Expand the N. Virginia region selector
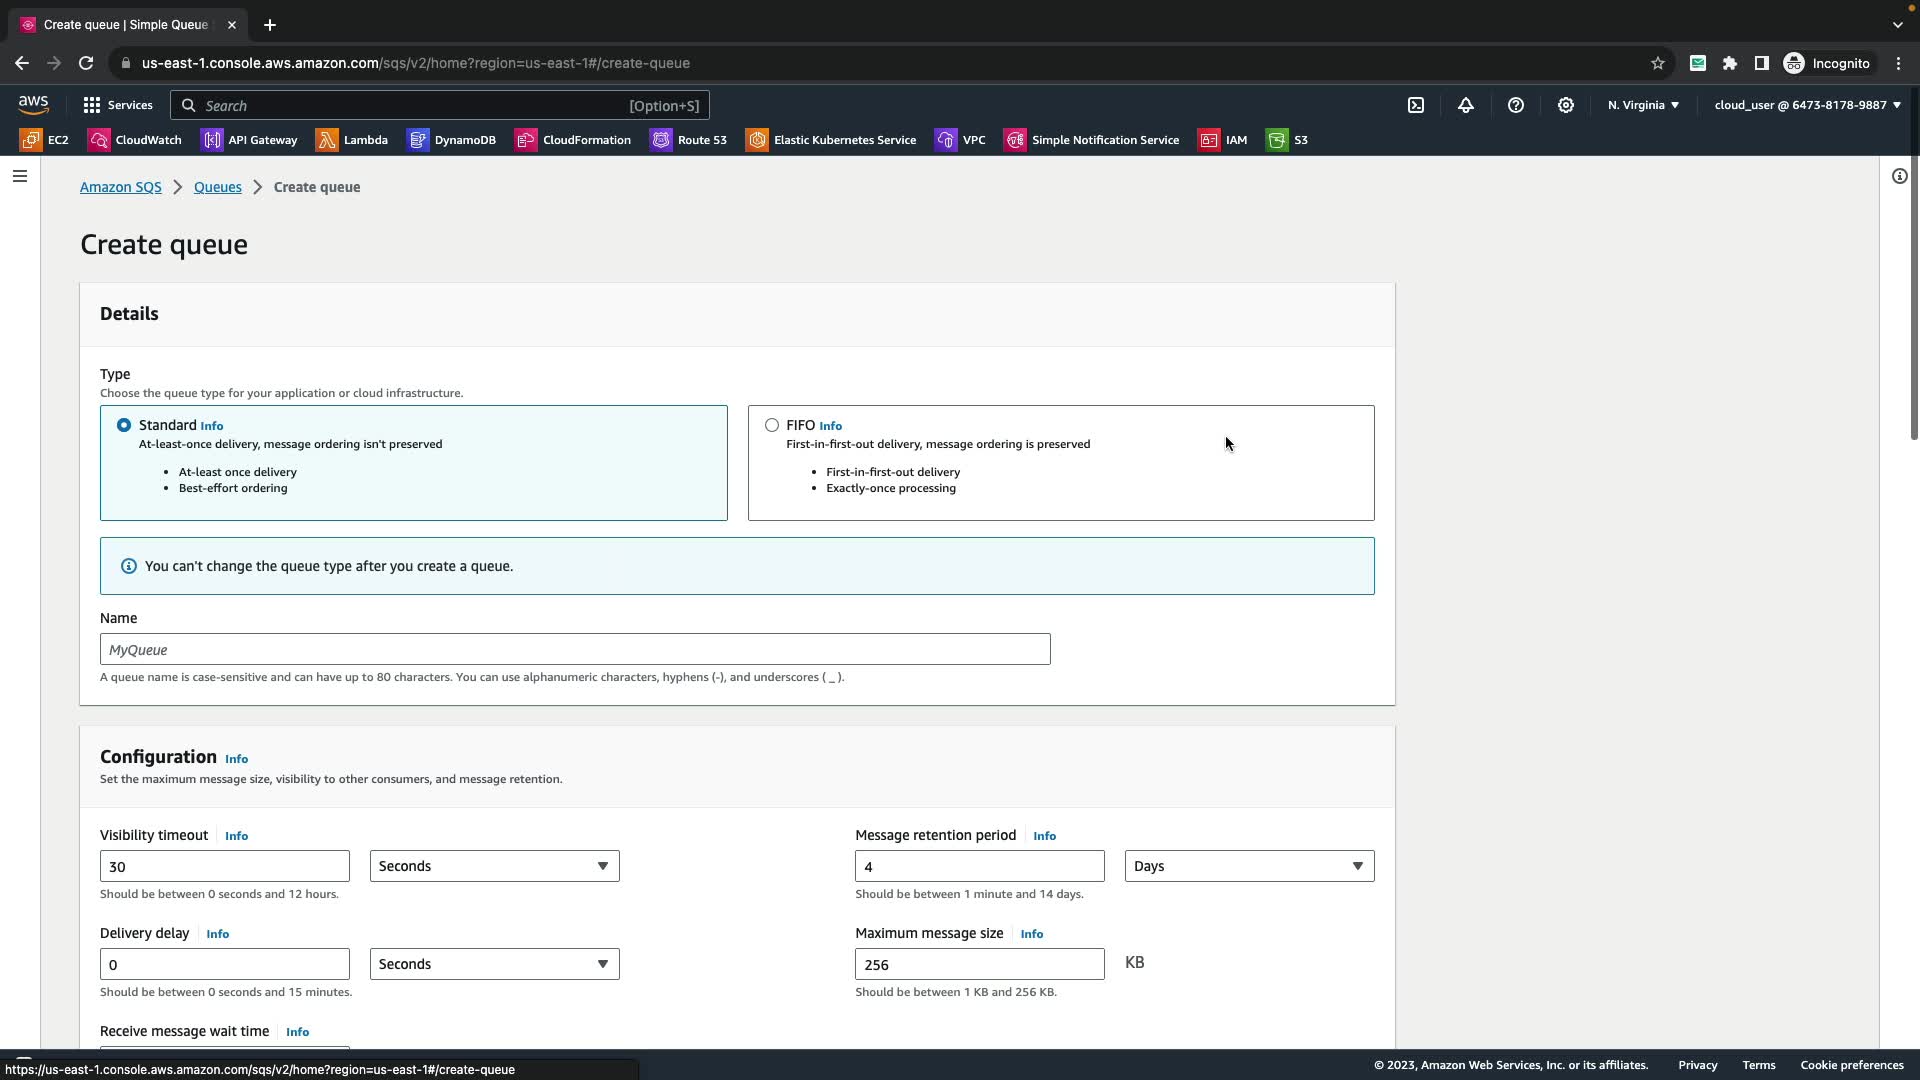This screenshot has height=1080, width=1920. tap(1643, 105)
